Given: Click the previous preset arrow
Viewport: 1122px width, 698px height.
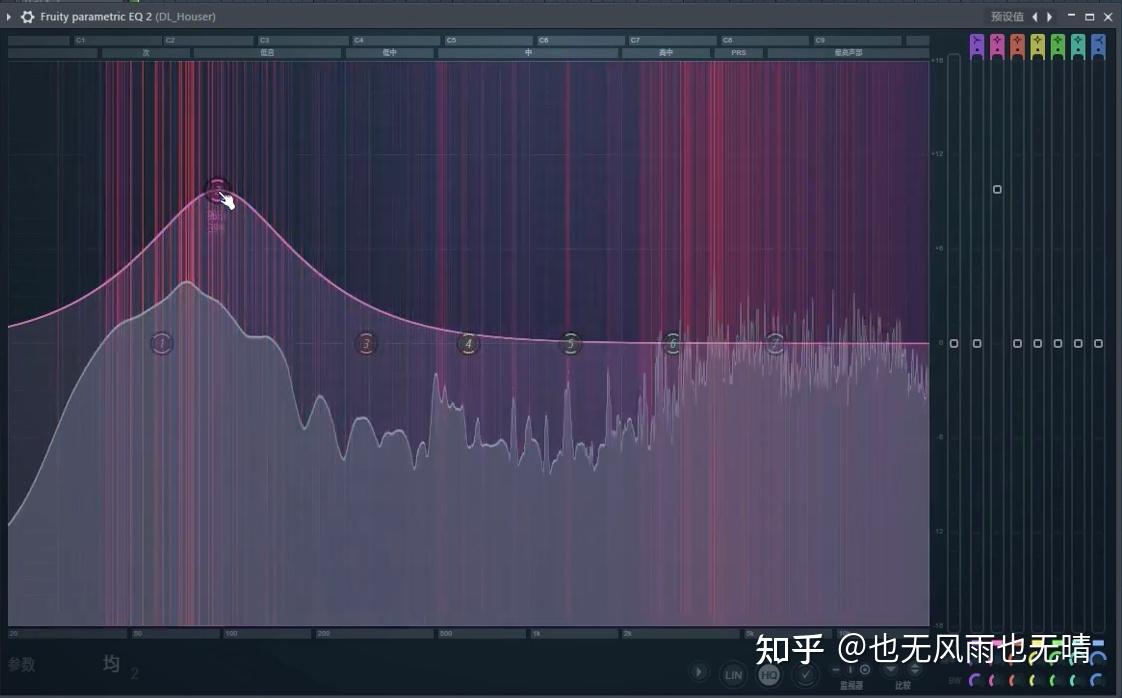Looking at the screenshot, I should 1035,16.
